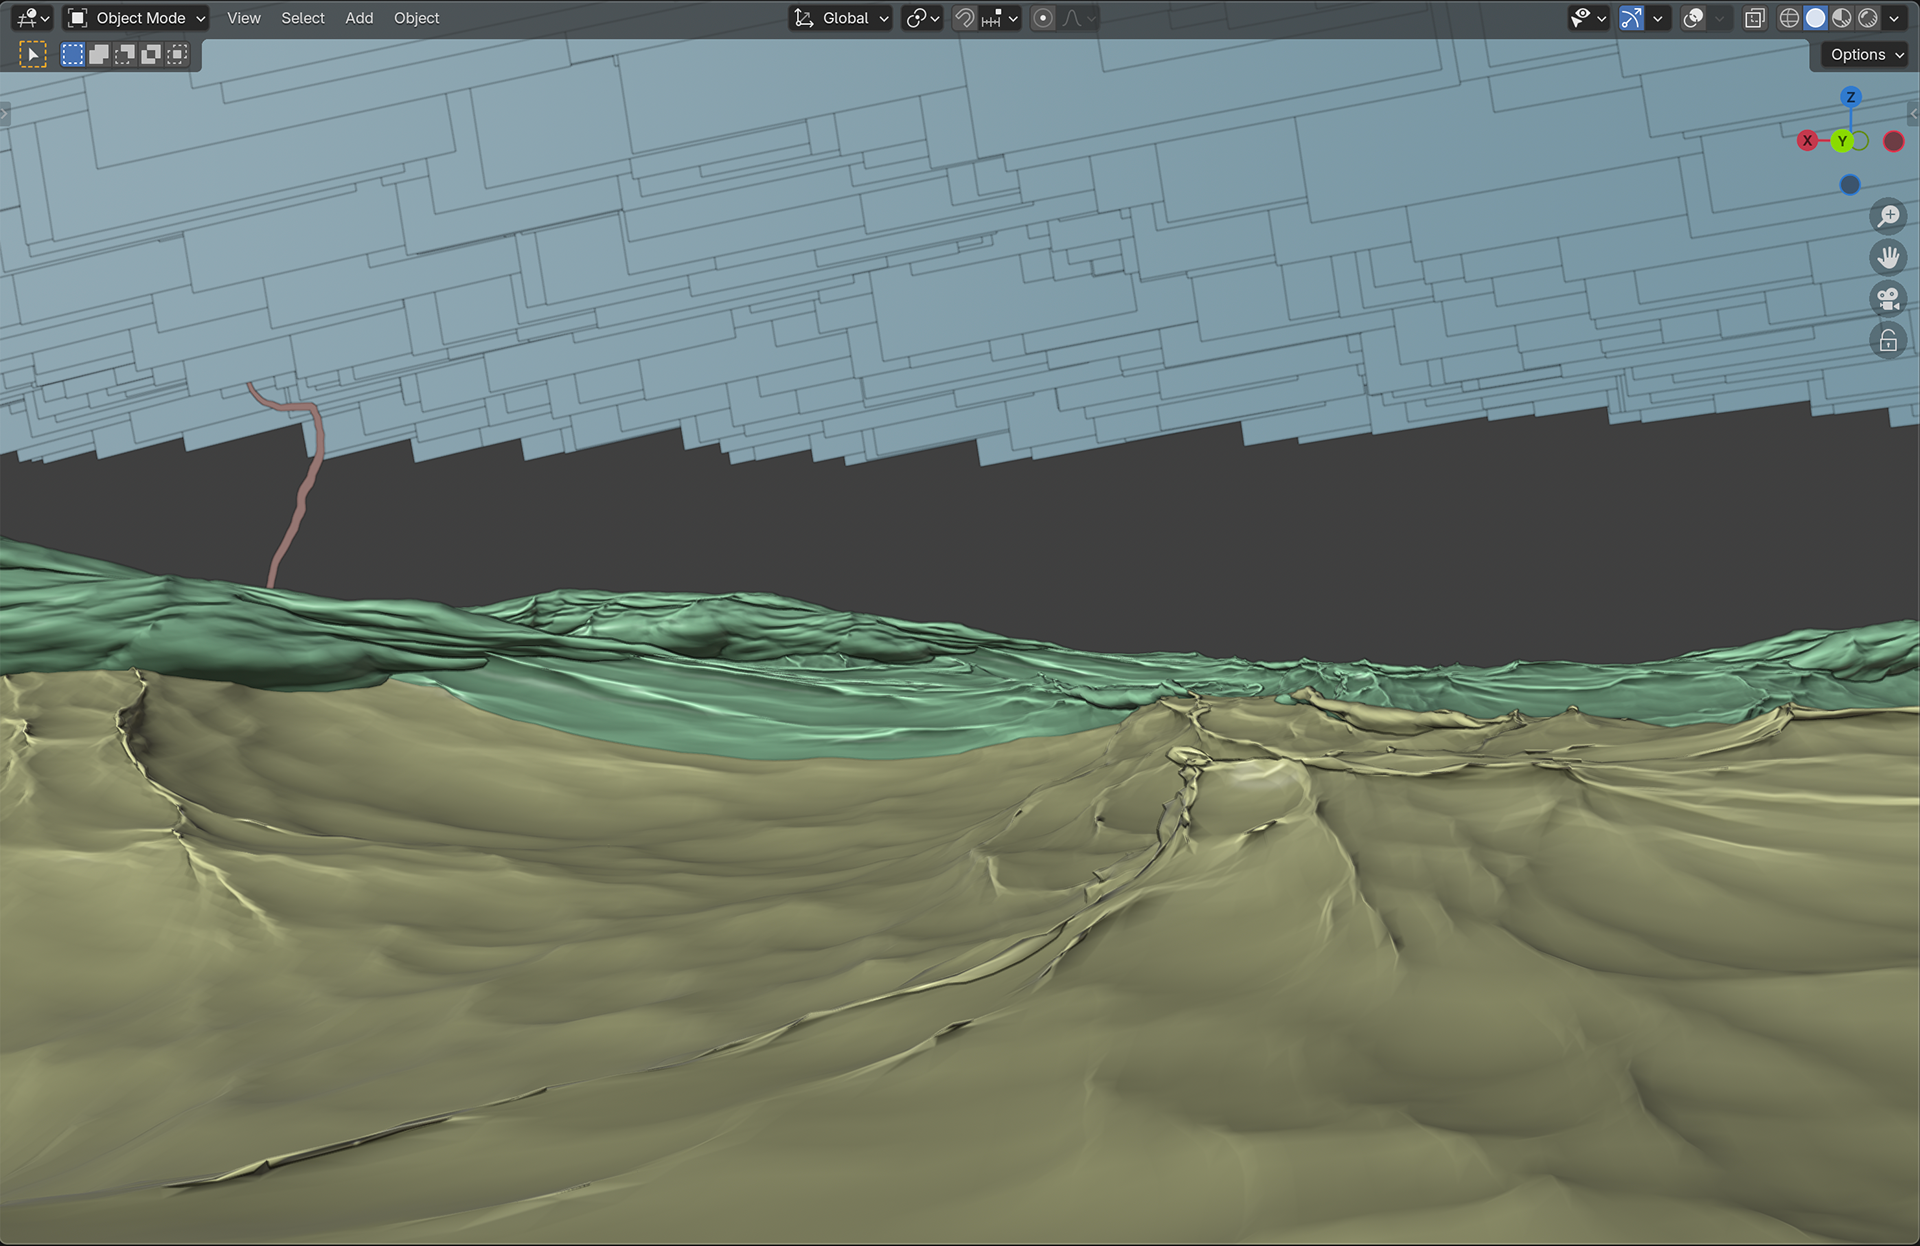Expand the viewport shading options arrow

coord(1894,18)
